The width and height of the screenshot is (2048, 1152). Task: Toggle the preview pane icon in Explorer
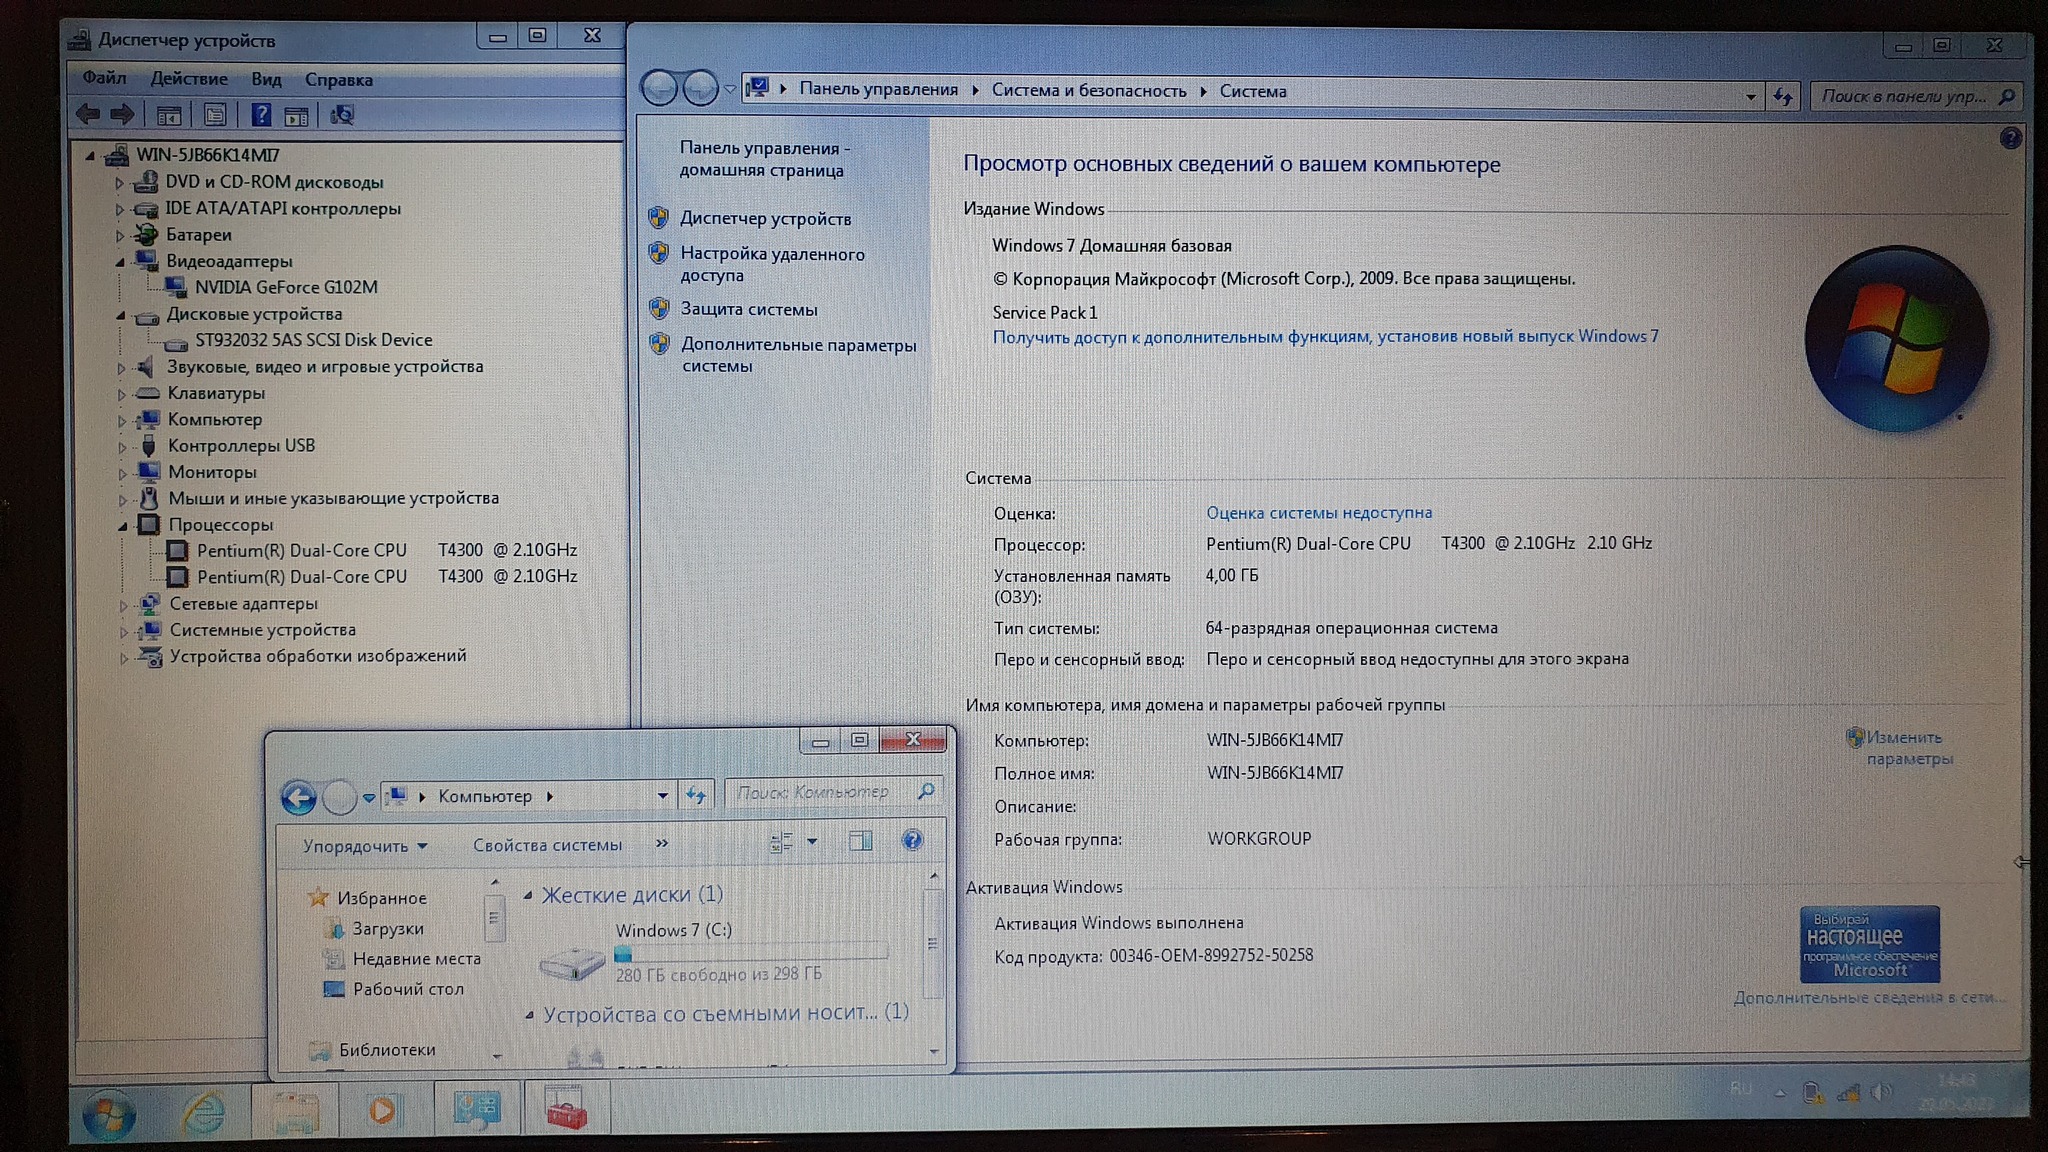click(860, 841)
